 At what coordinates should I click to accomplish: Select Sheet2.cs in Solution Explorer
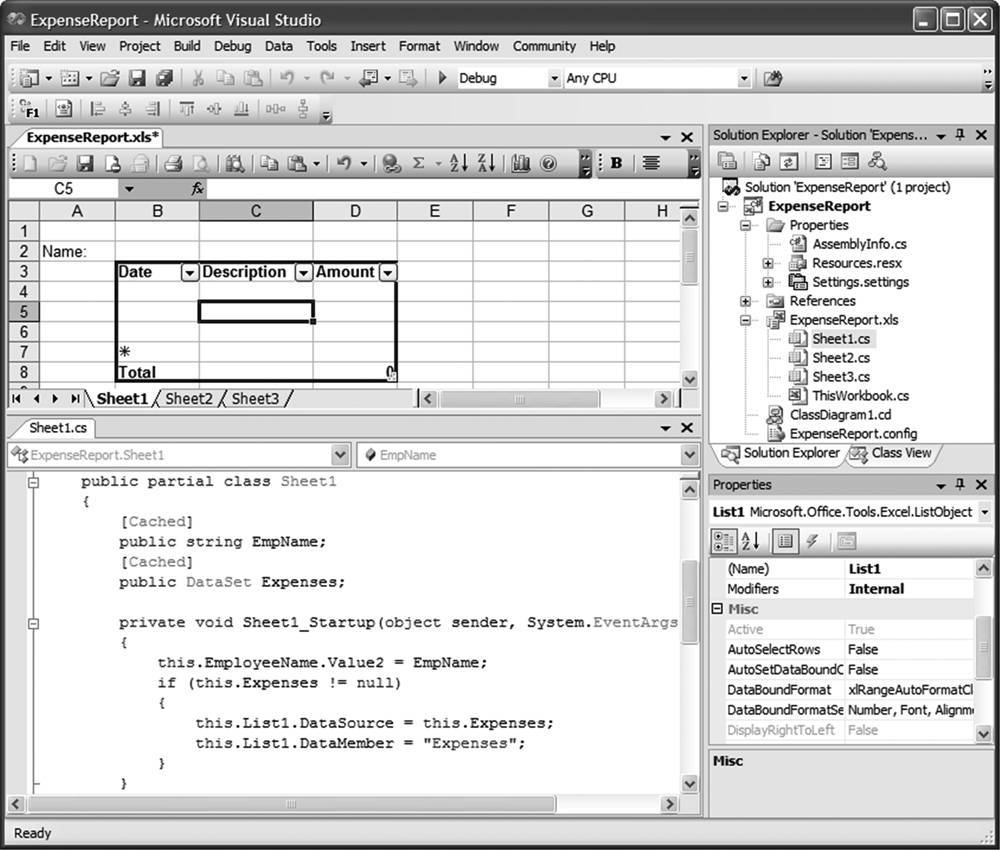841,358
